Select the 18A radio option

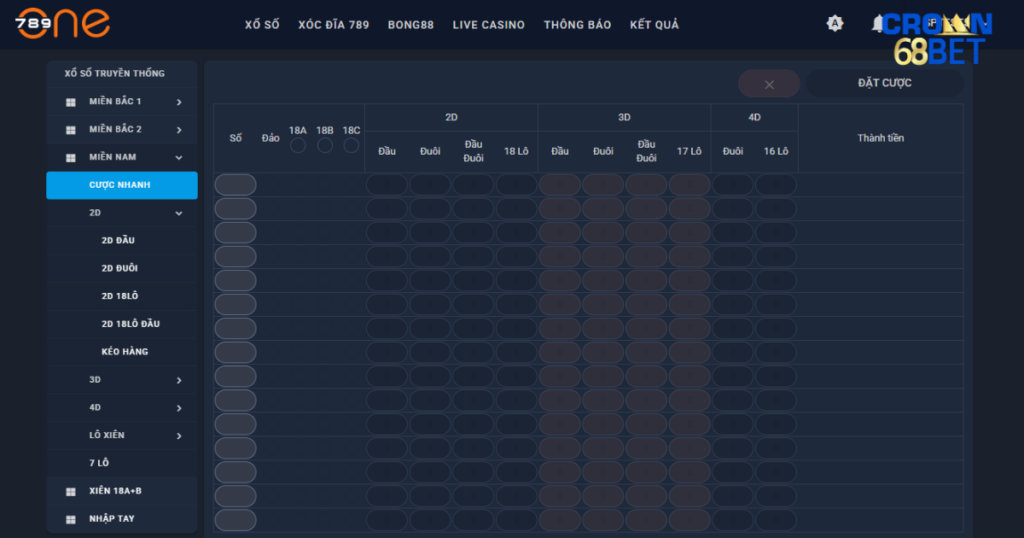[x=298, y=146]
